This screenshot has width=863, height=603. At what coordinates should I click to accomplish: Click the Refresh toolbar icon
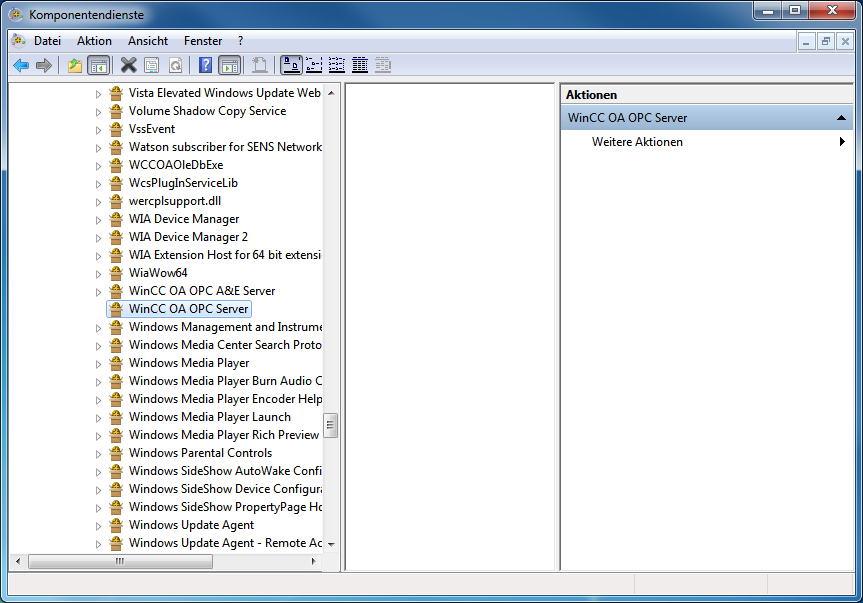tap(176, 65)
